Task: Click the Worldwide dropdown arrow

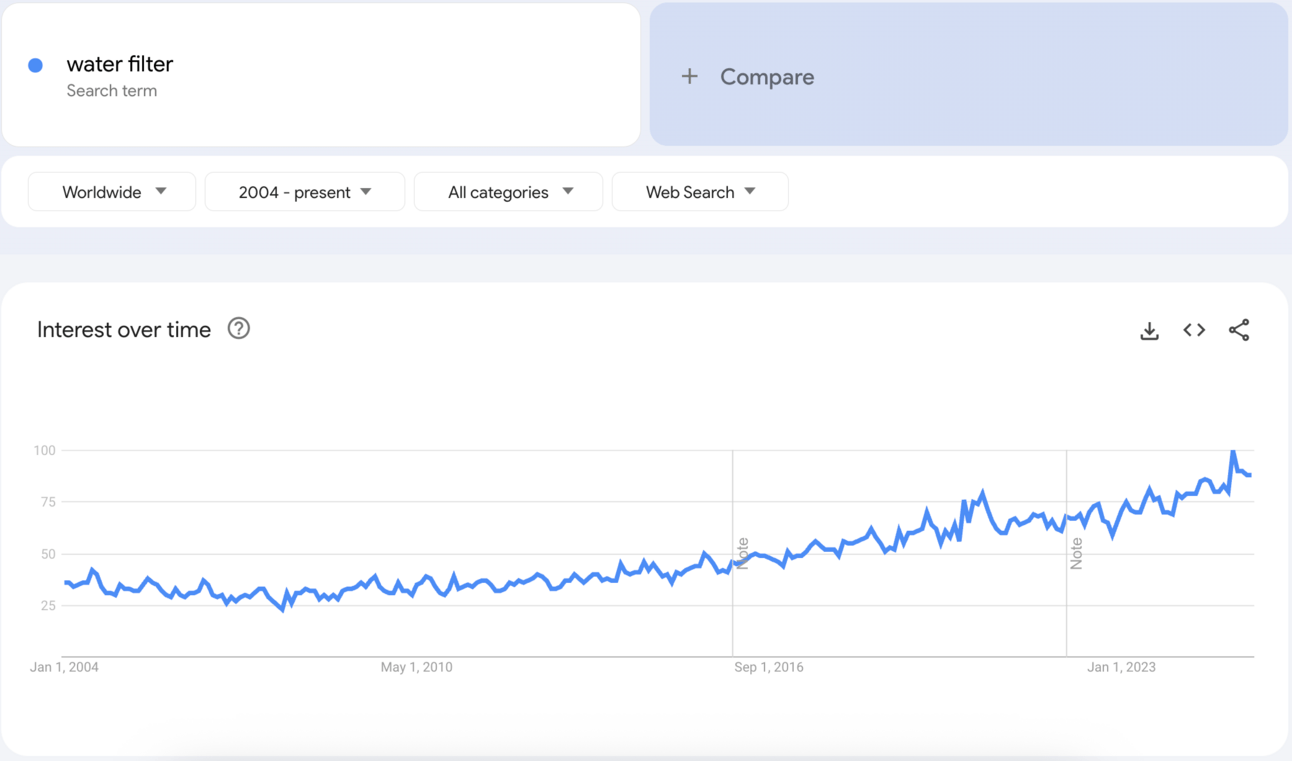Action: 161,192
